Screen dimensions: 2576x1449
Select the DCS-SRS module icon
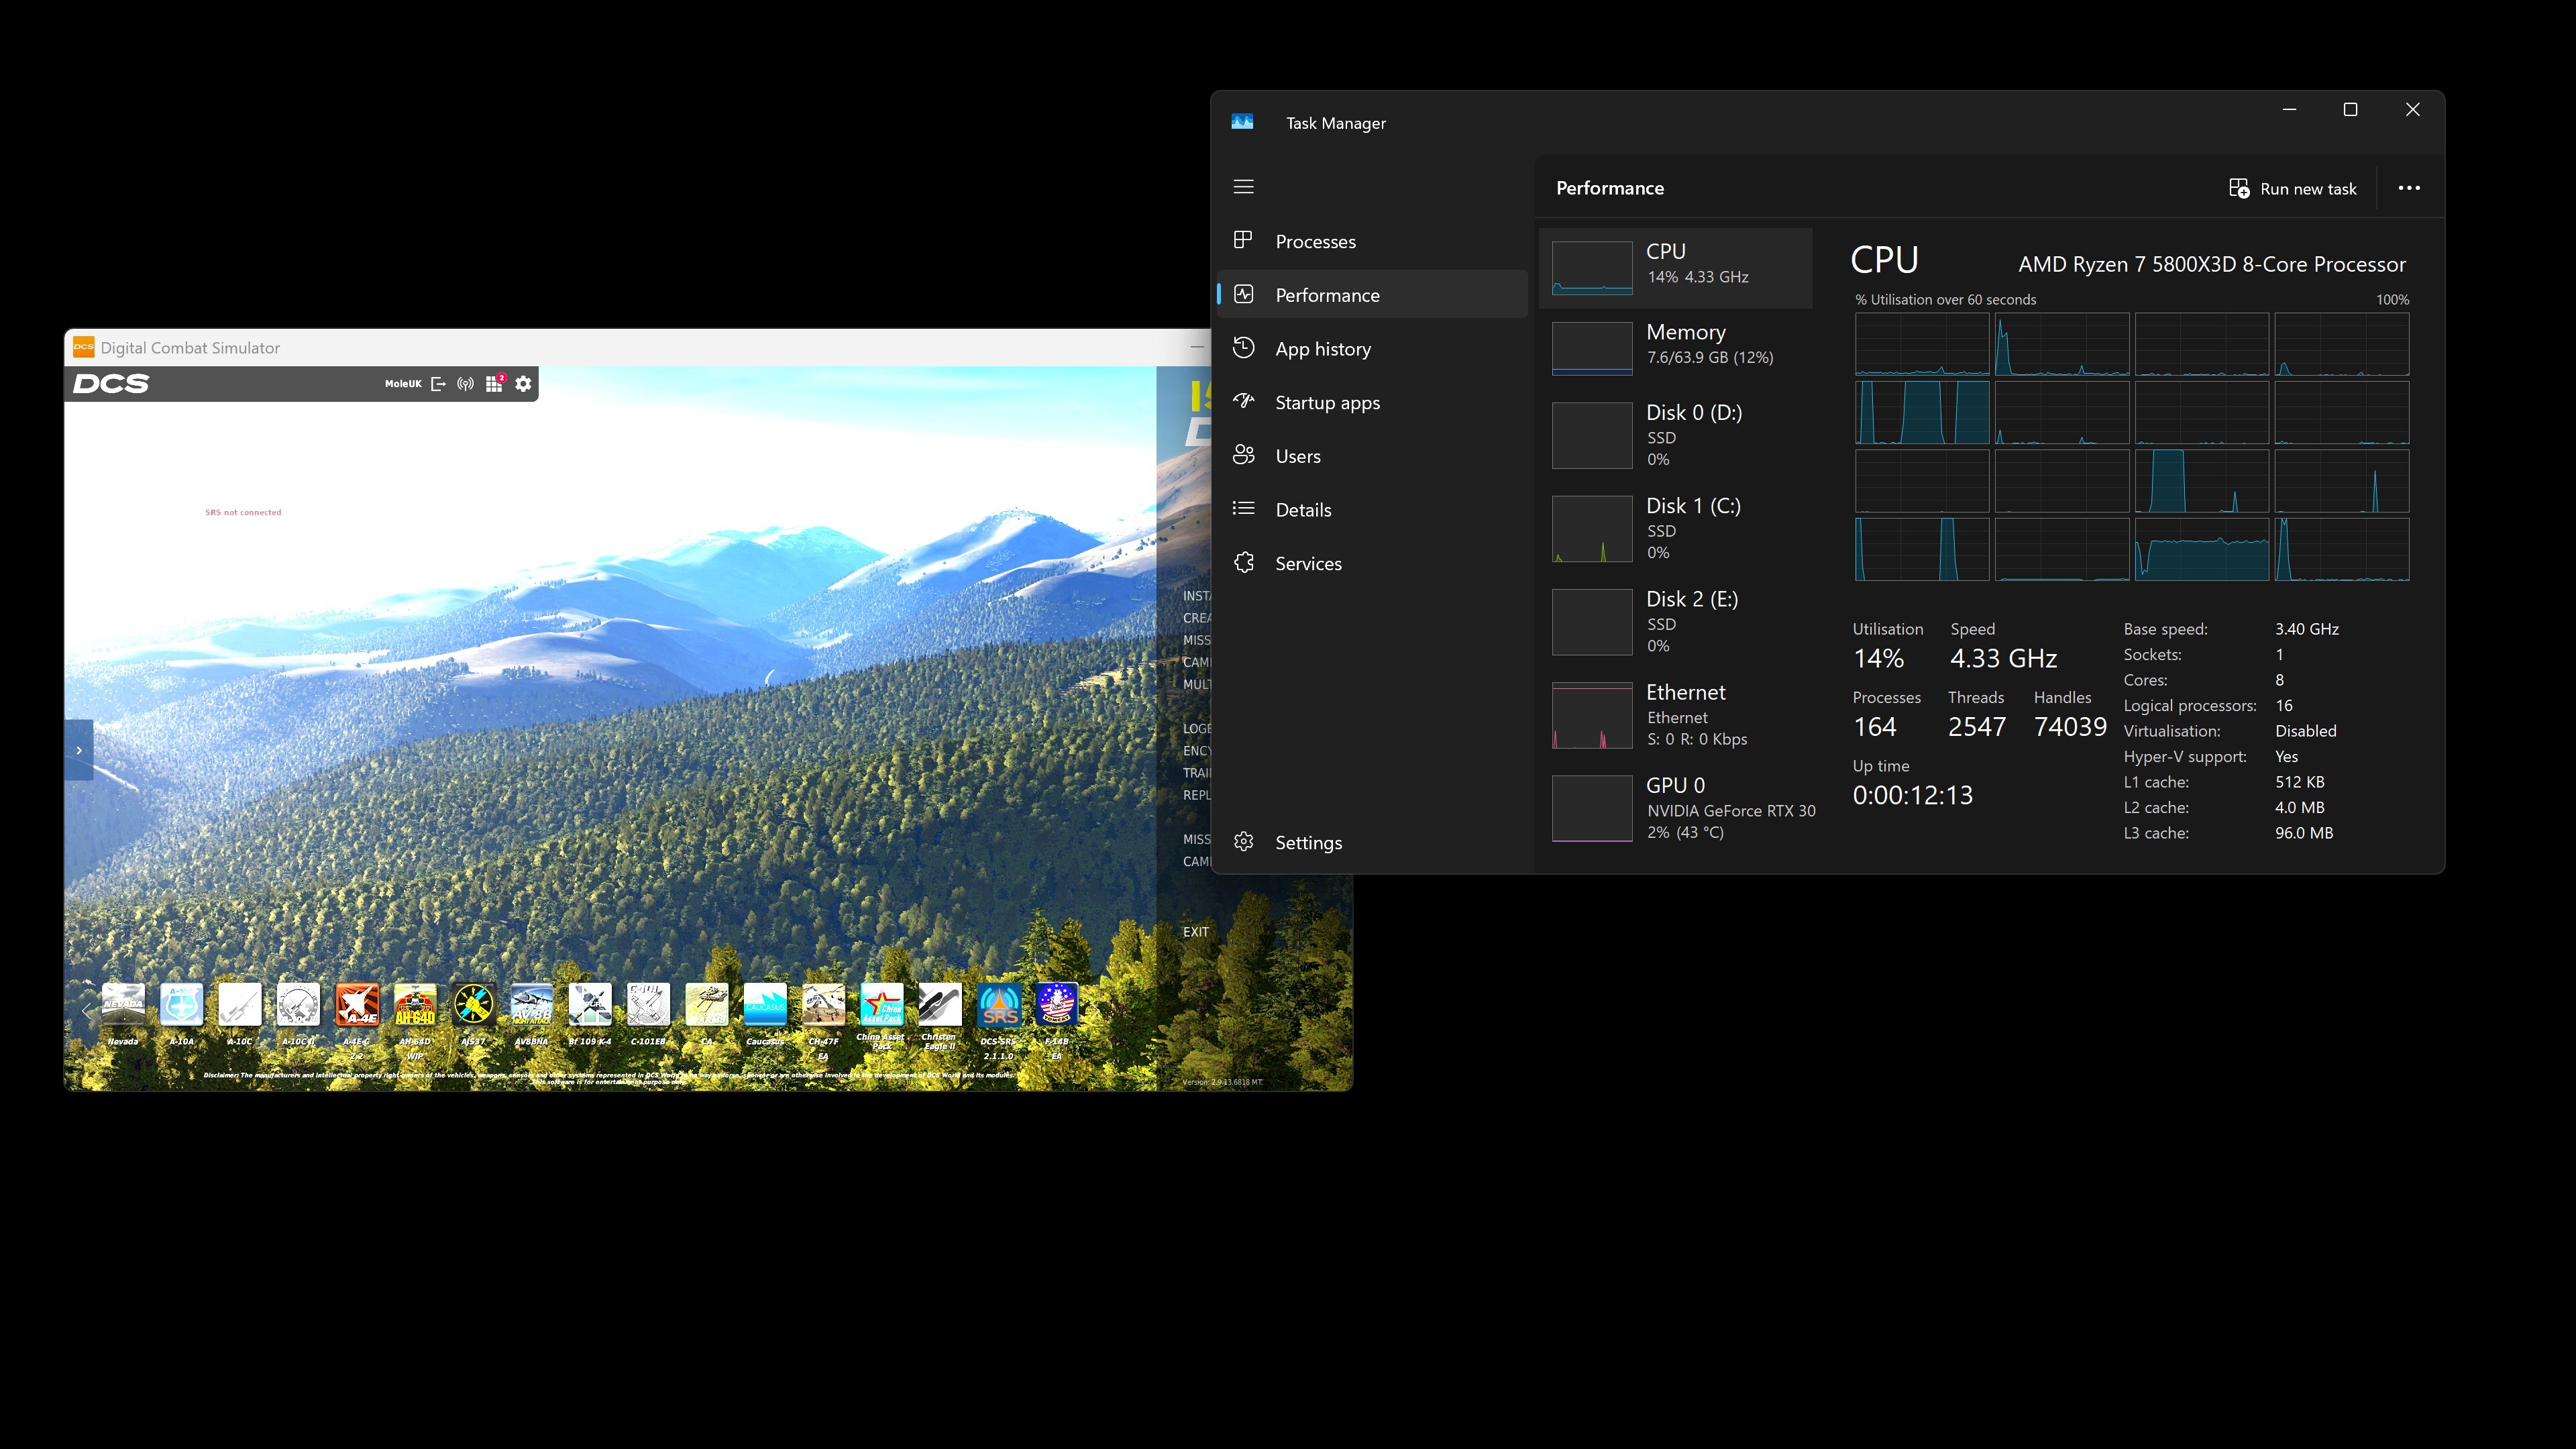[999, 1004]
